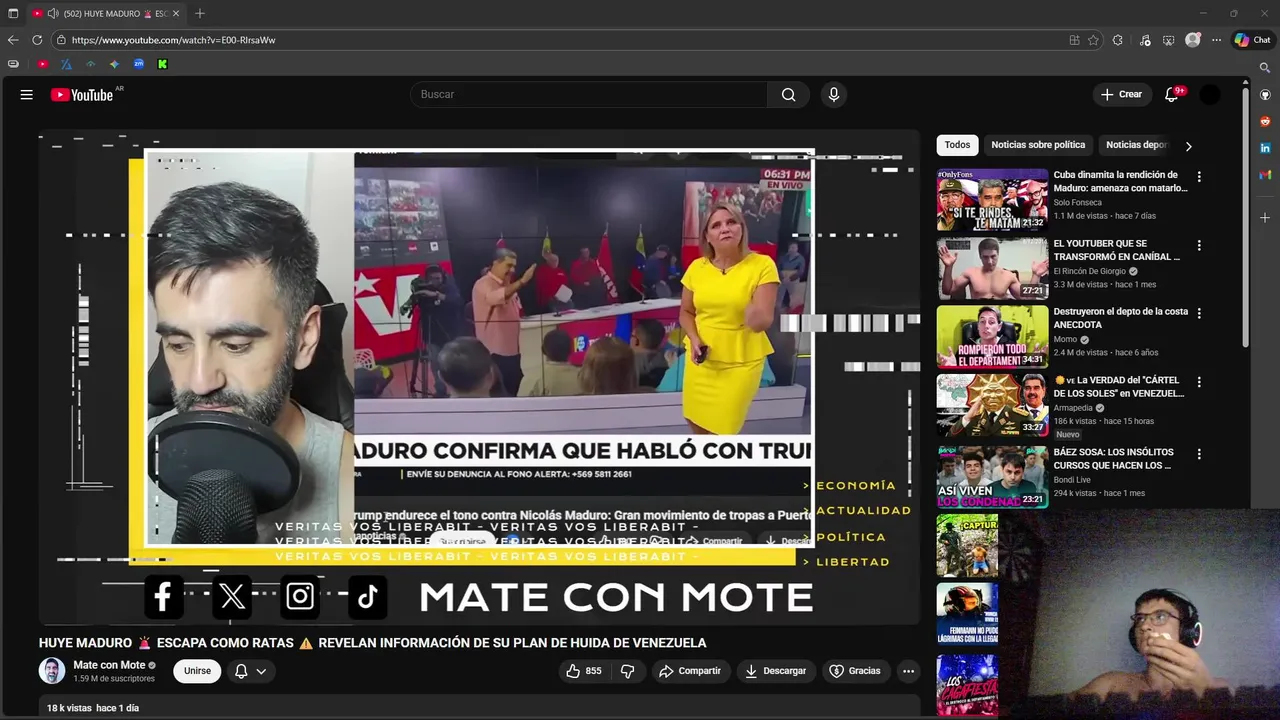Open browser extensions puzzle icon
The height and width of the screenshot is (720, 1280).
1118,40
